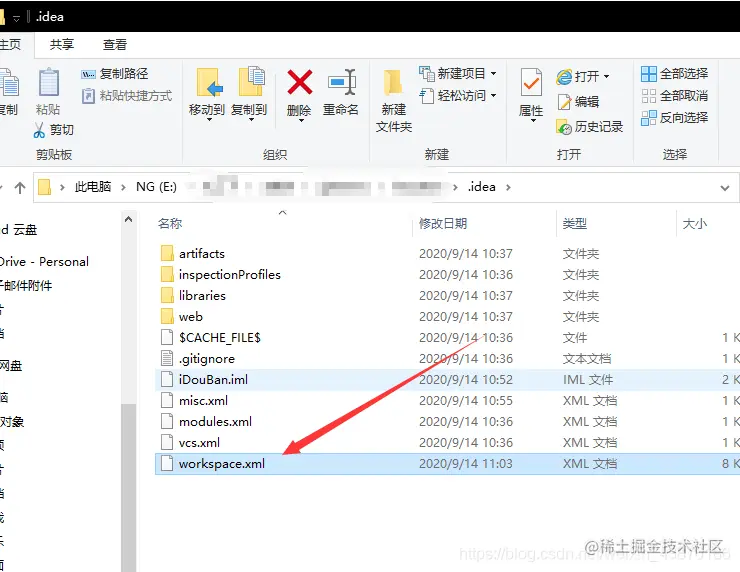Select the modules.xml file
This screenshot has width=740, height=572.
(215, 421)
